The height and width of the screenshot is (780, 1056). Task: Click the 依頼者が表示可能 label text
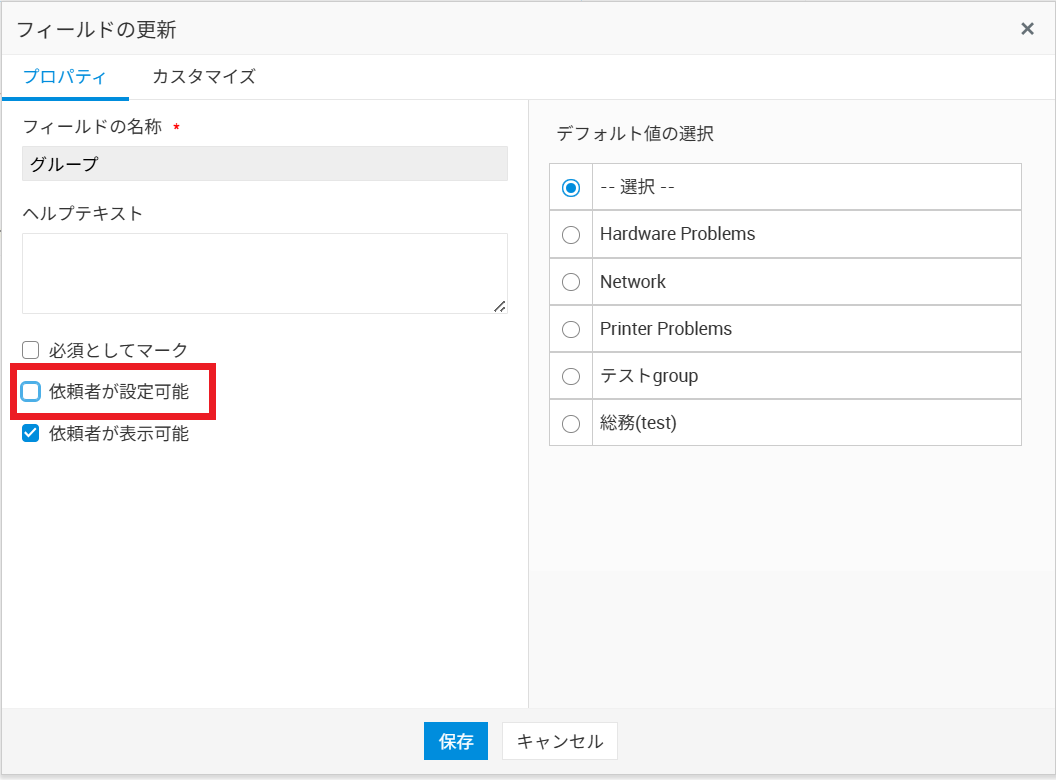click(119, 434)
